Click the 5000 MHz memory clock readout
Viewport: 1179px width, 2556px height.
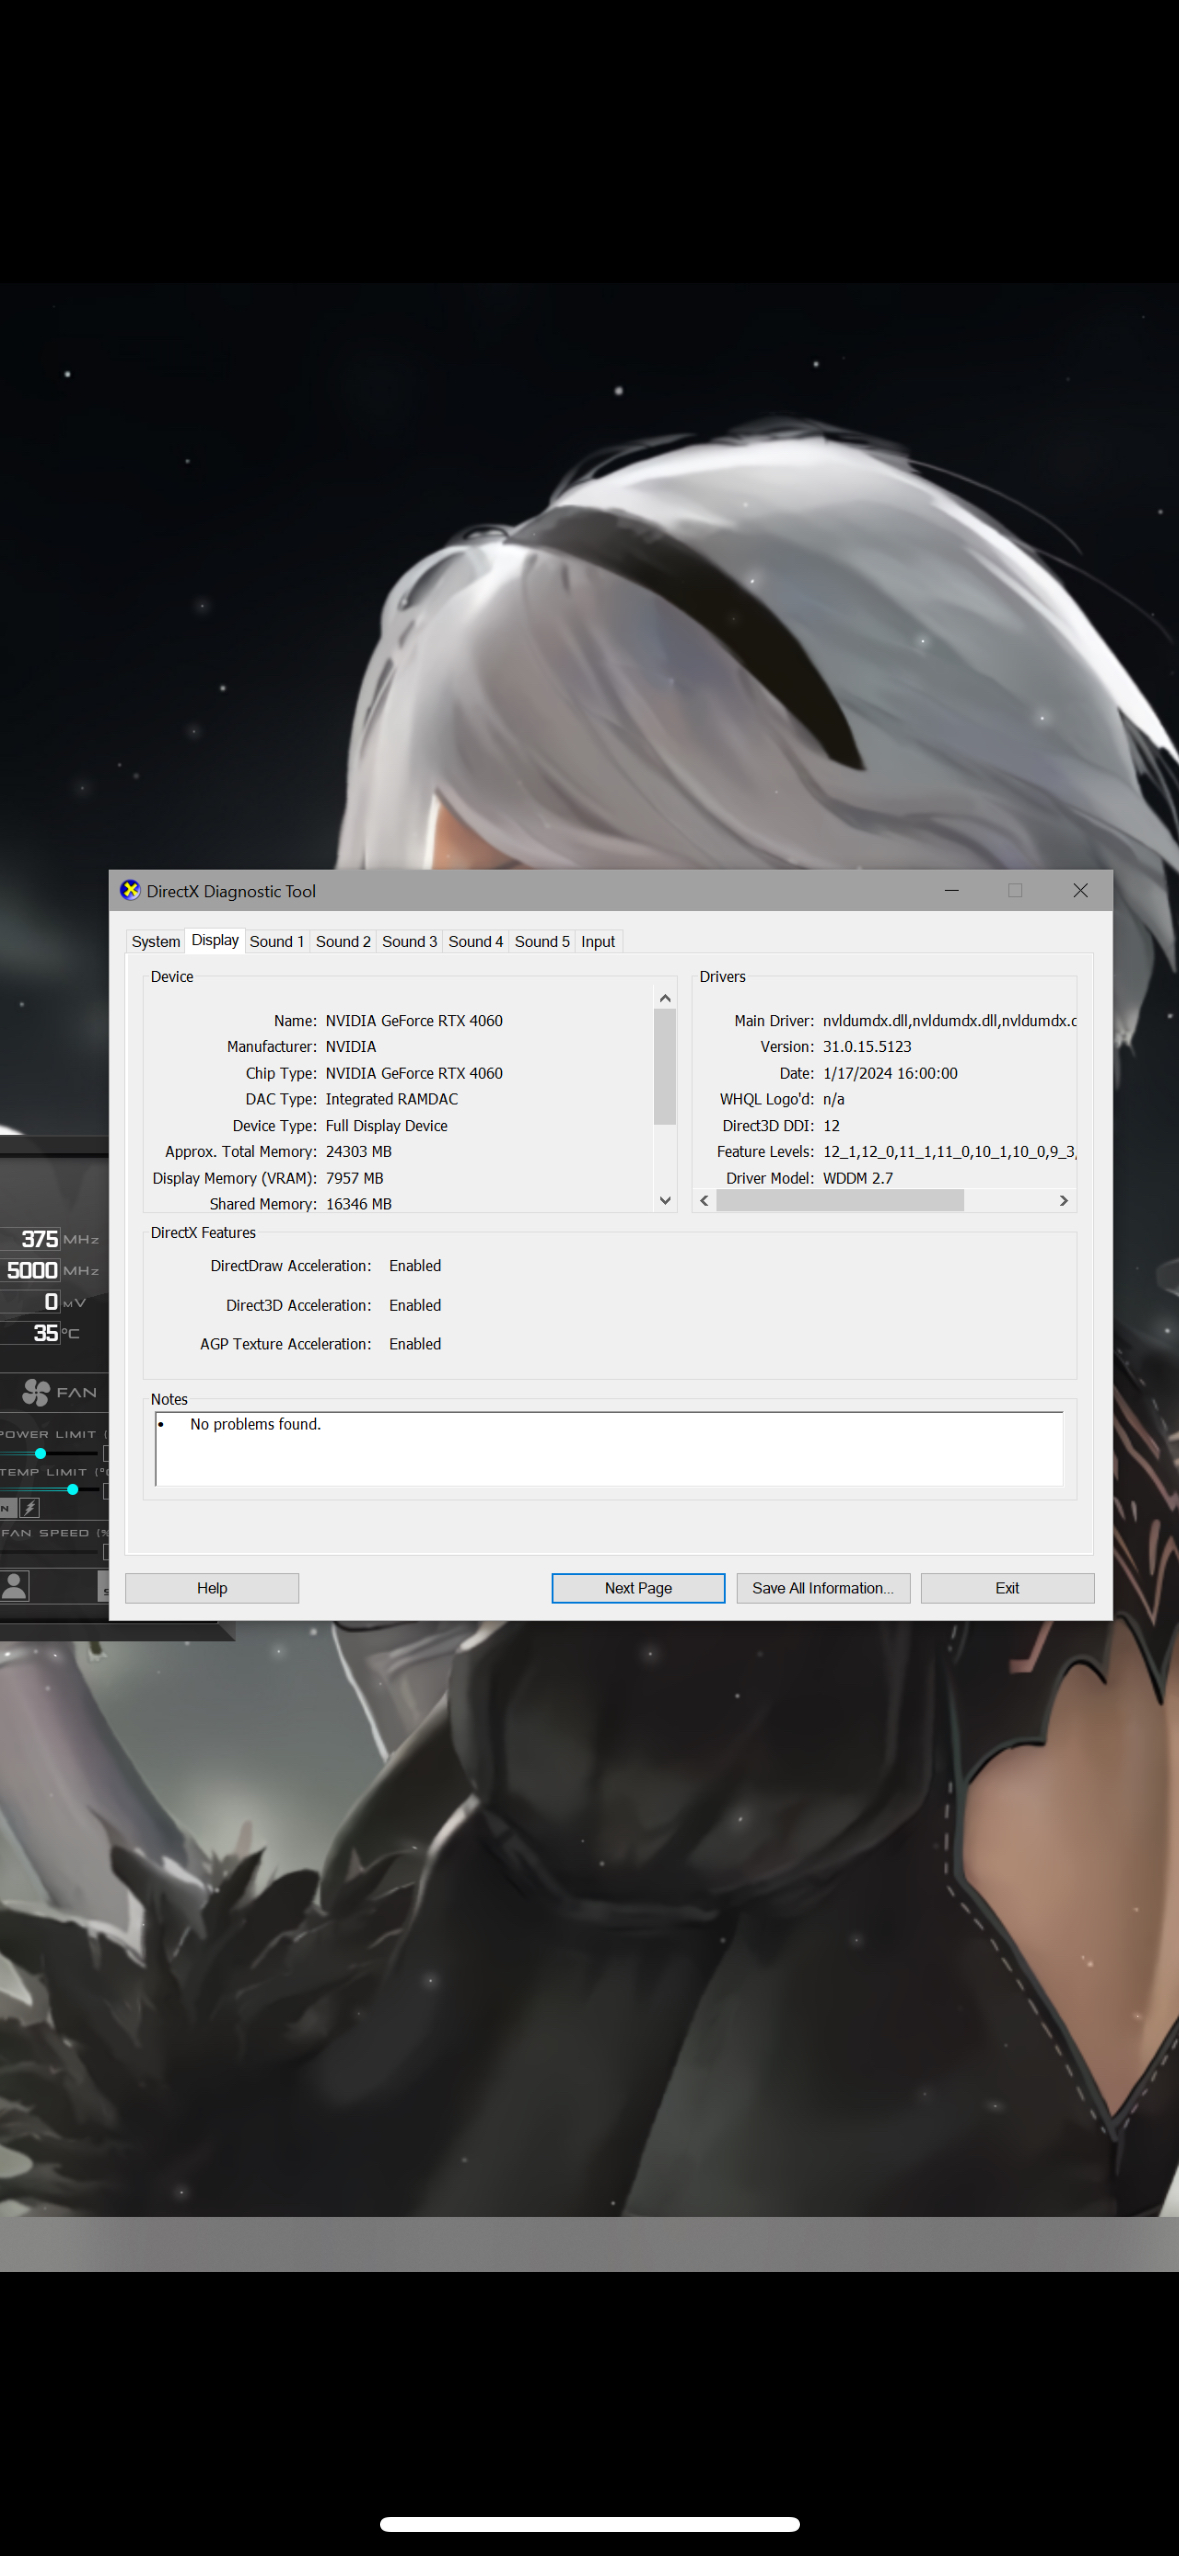(32, 1270)
